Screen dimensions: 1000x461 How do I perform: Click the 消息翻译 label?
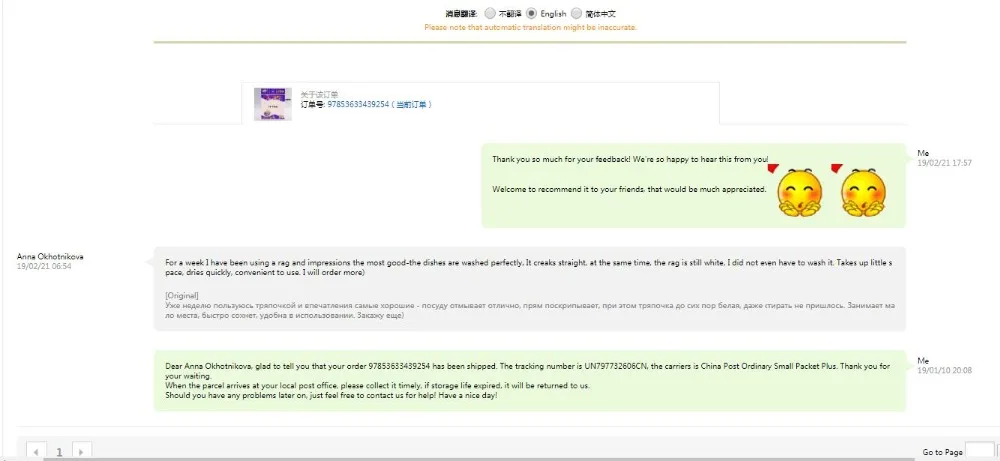point(460,13)
